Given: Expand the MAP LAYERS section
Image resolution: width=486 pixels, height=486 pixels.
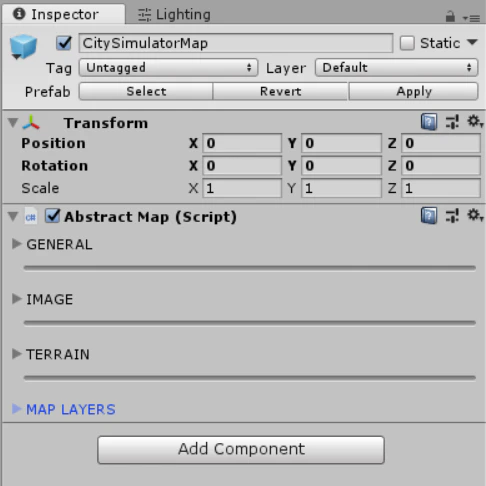Looking at the screenshot, I should click(x=16, y=409).
